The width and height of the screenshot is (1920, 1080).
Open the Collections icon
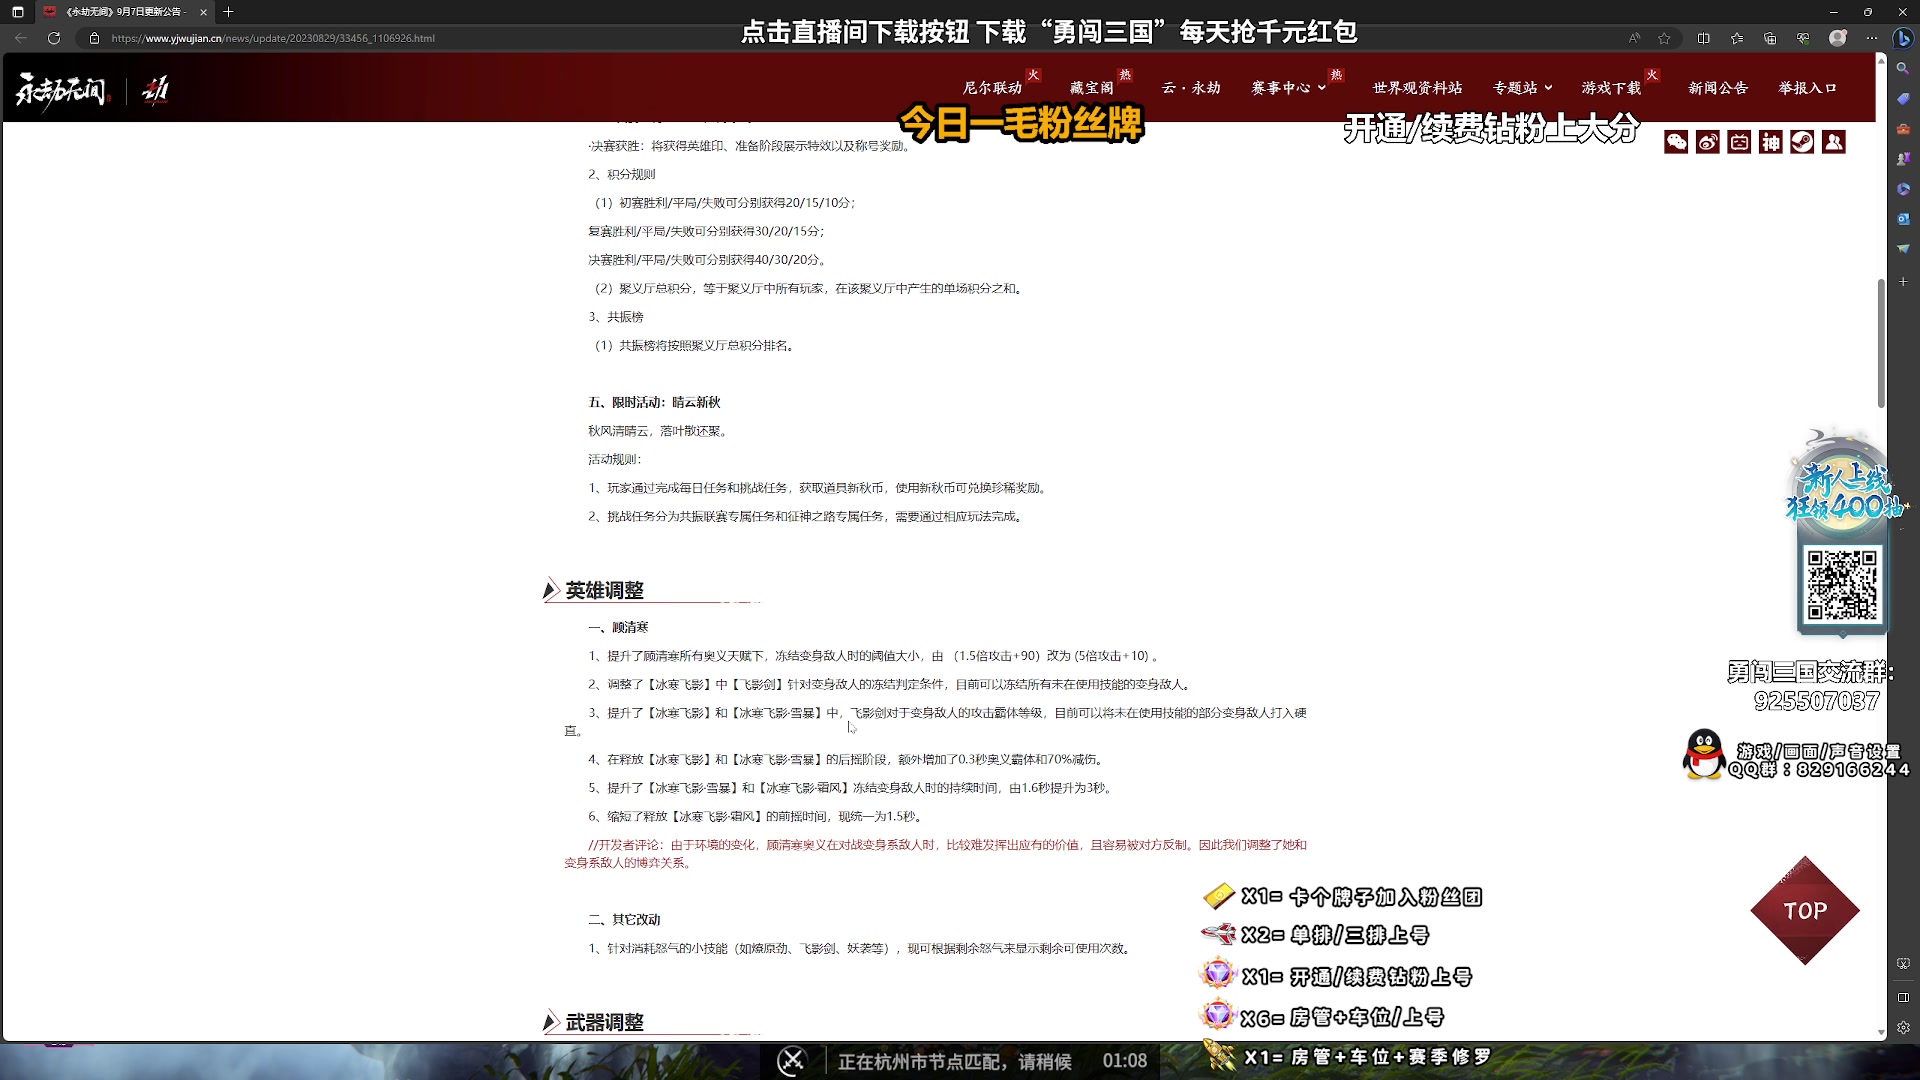pos(1770,38)
